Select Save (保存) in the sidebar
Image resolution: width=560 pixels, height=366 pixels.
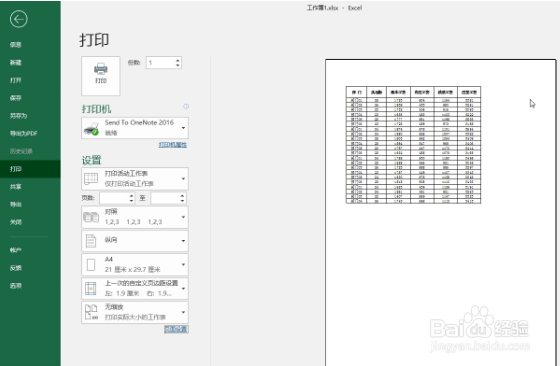(16, 98)
